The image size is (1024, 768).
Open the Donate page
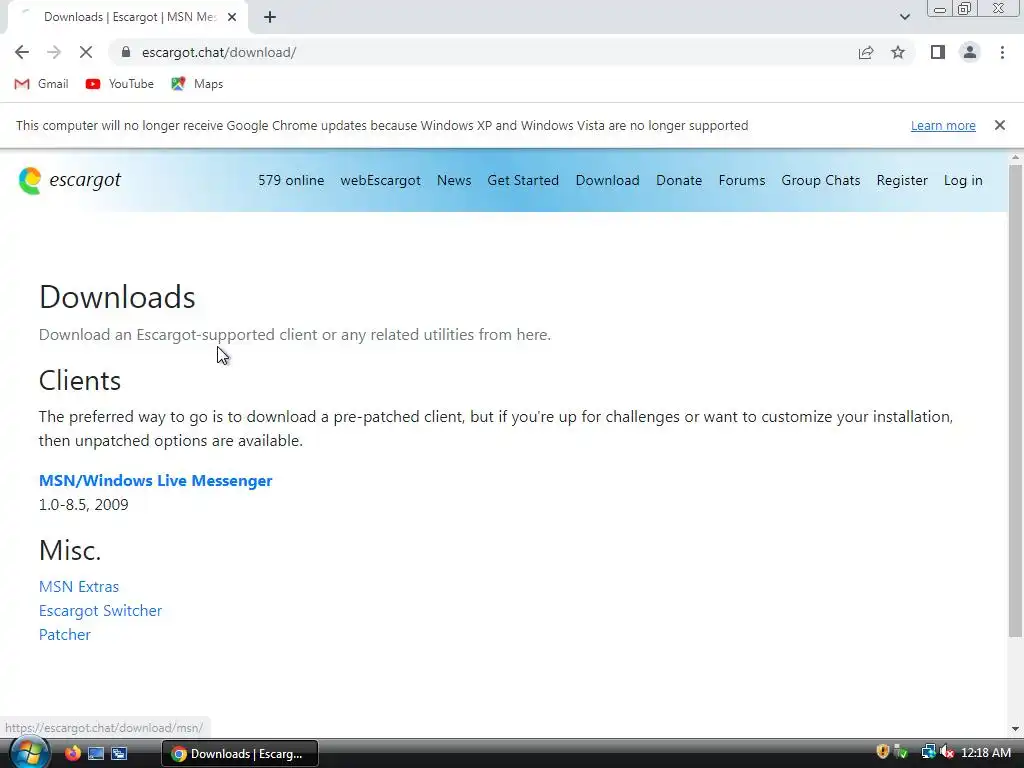coord(679,180)
